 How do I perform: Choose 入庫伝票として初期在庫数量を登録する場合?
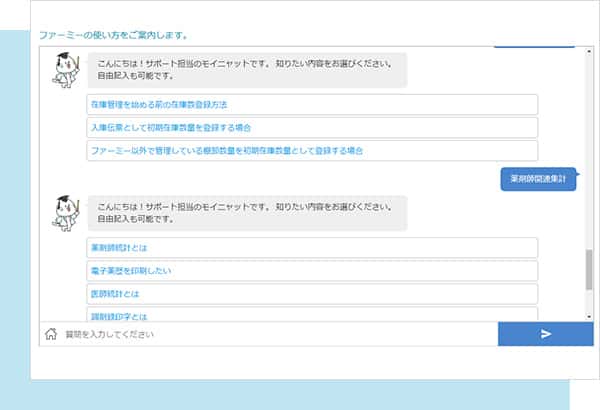tap(312, 127)
